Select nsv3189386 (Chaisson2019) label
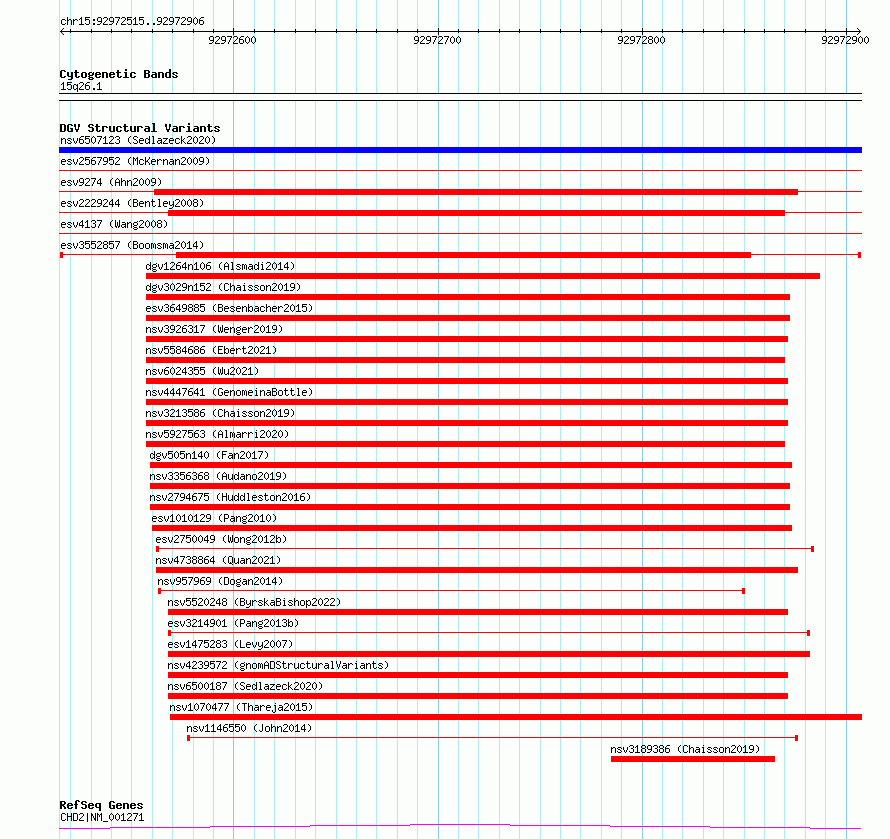The image size is (890, 839). coord(685,749)
